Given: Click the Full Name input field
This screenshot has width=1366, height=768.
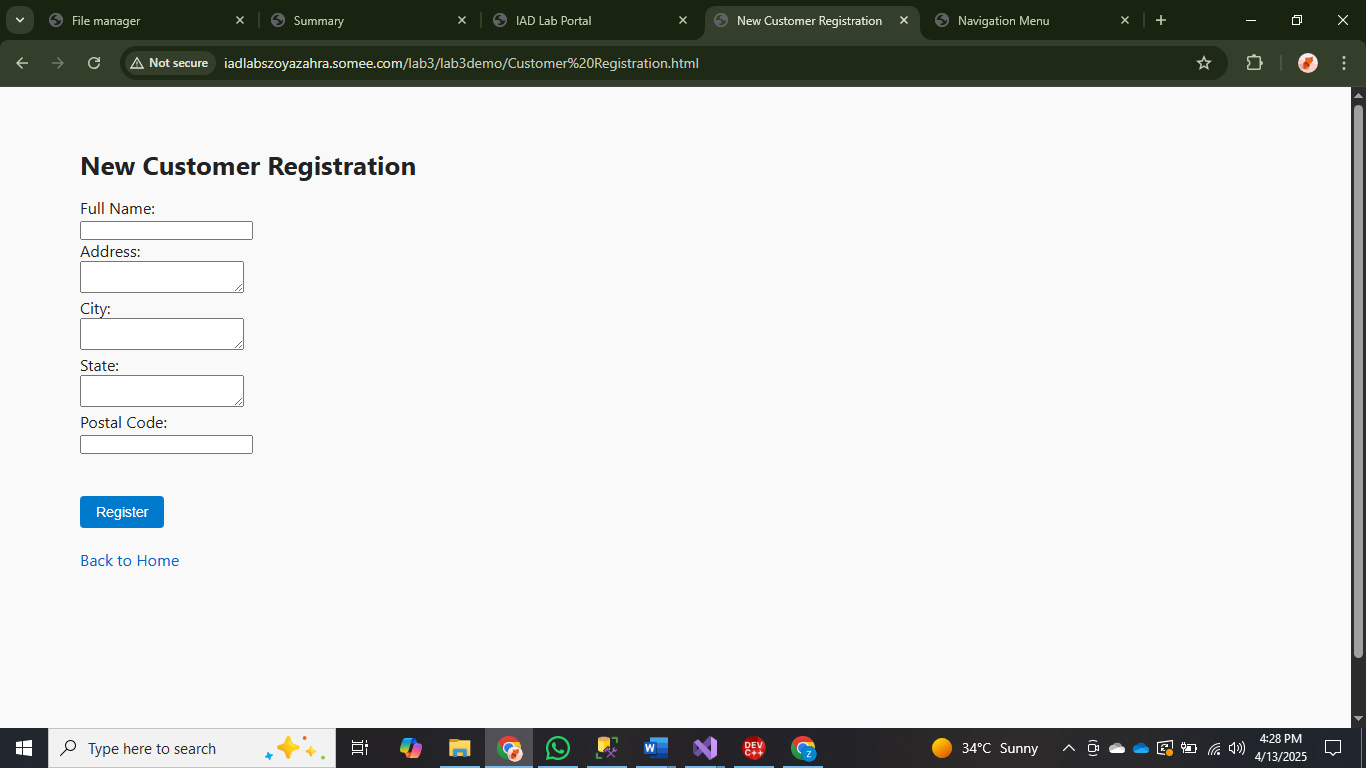Looking at the screenshot, I should [166, 230].
